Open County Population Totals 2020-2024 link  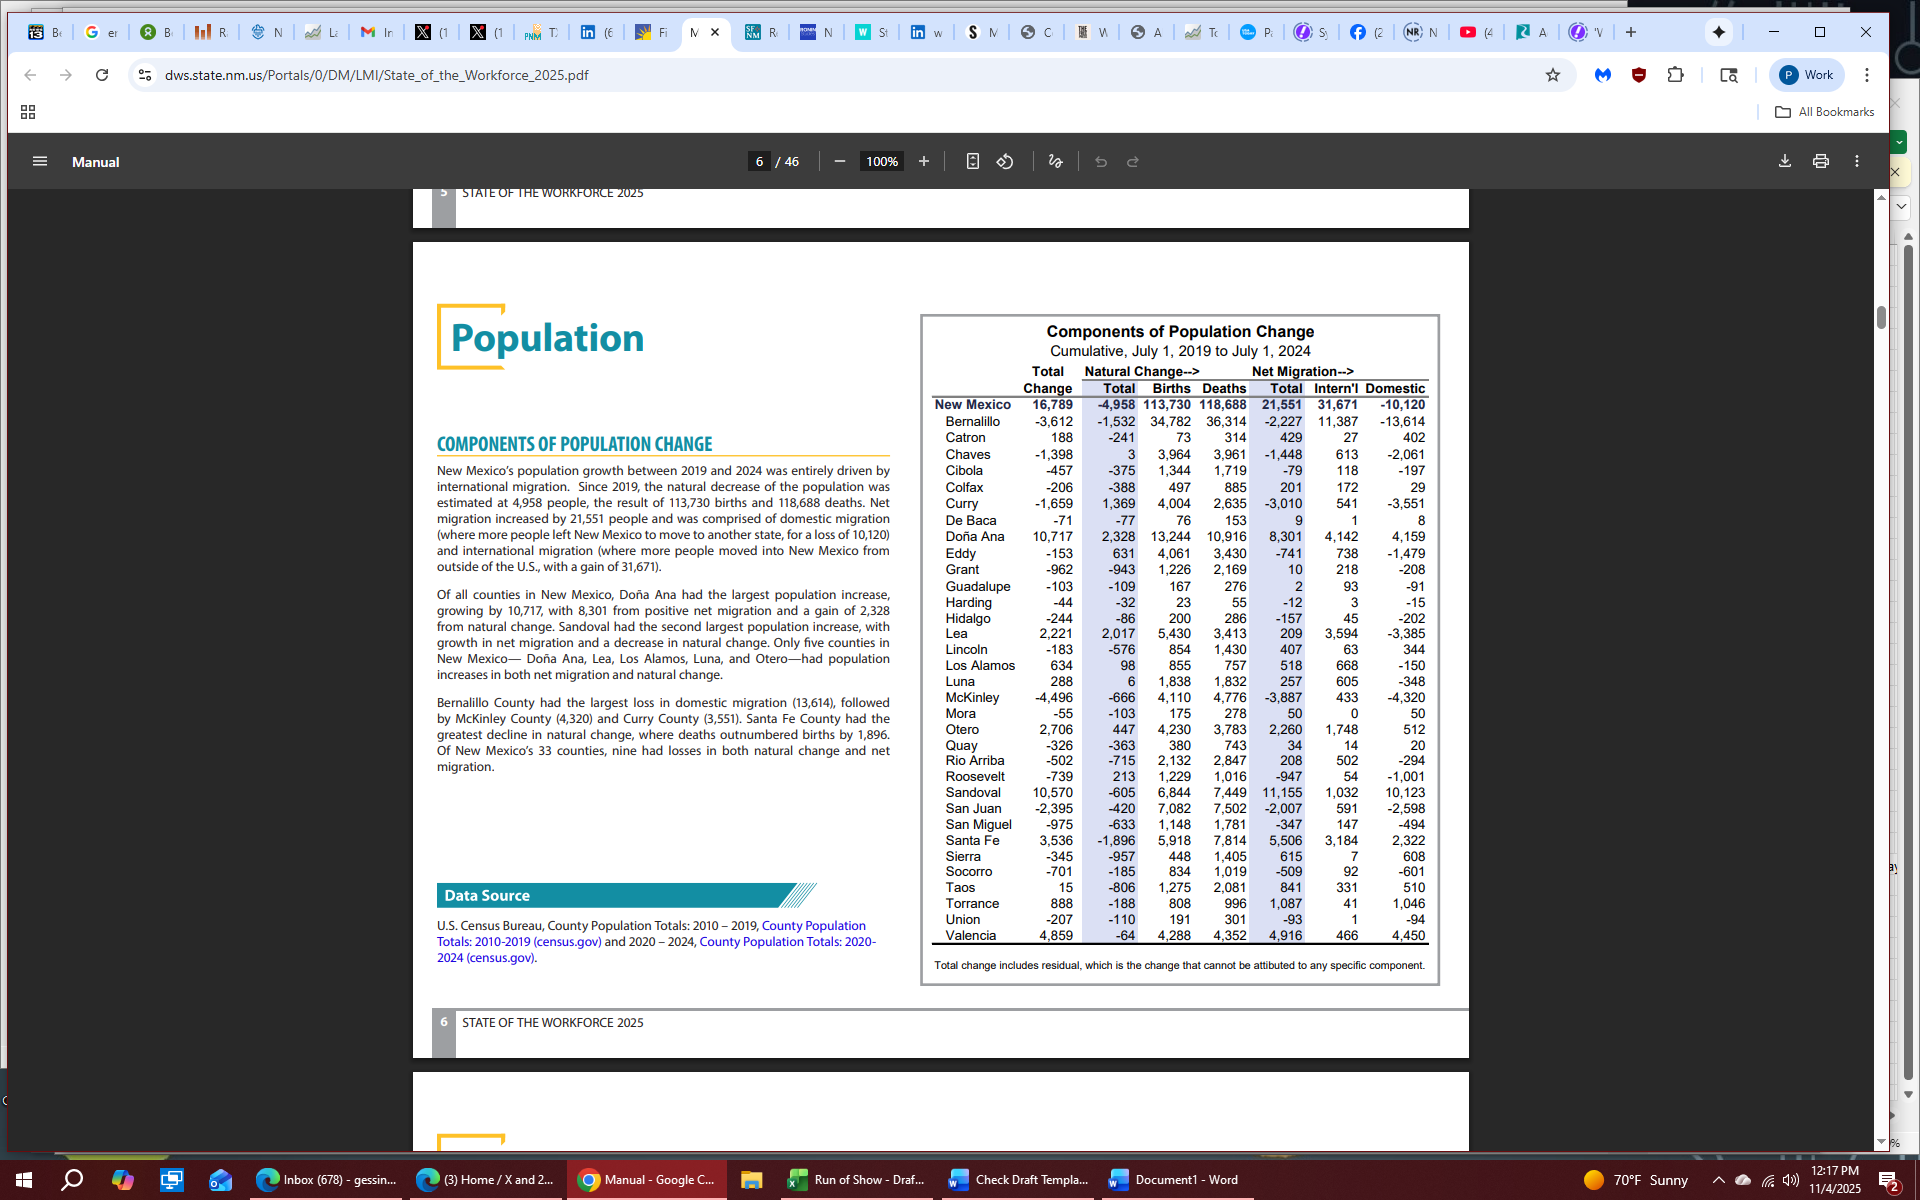click(x=787, y=942)
